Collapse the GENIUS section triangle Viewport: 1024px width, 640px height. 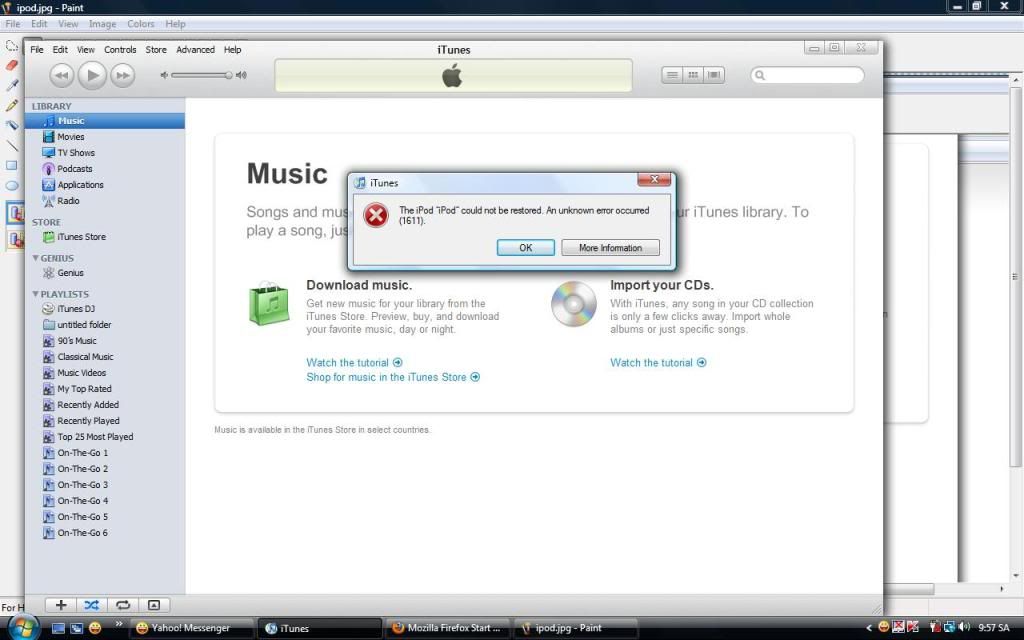[x=36, y=258]
